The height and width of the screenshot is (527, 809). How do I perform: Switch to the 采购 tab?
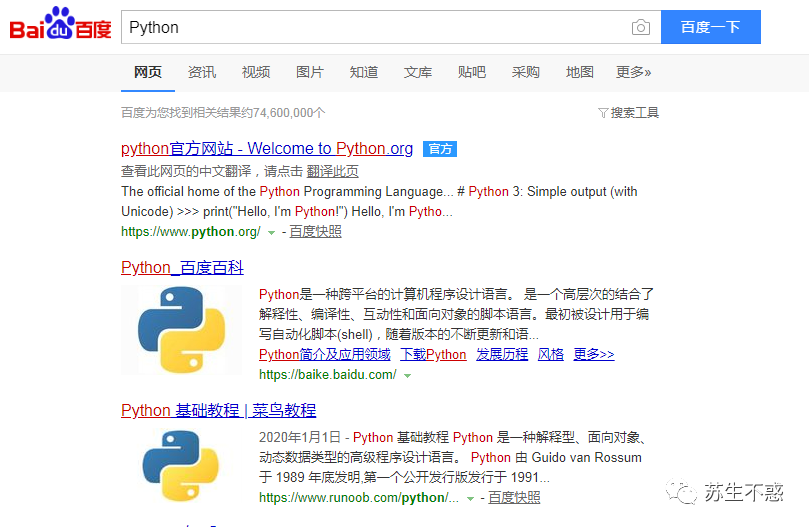tap(525, 72)
